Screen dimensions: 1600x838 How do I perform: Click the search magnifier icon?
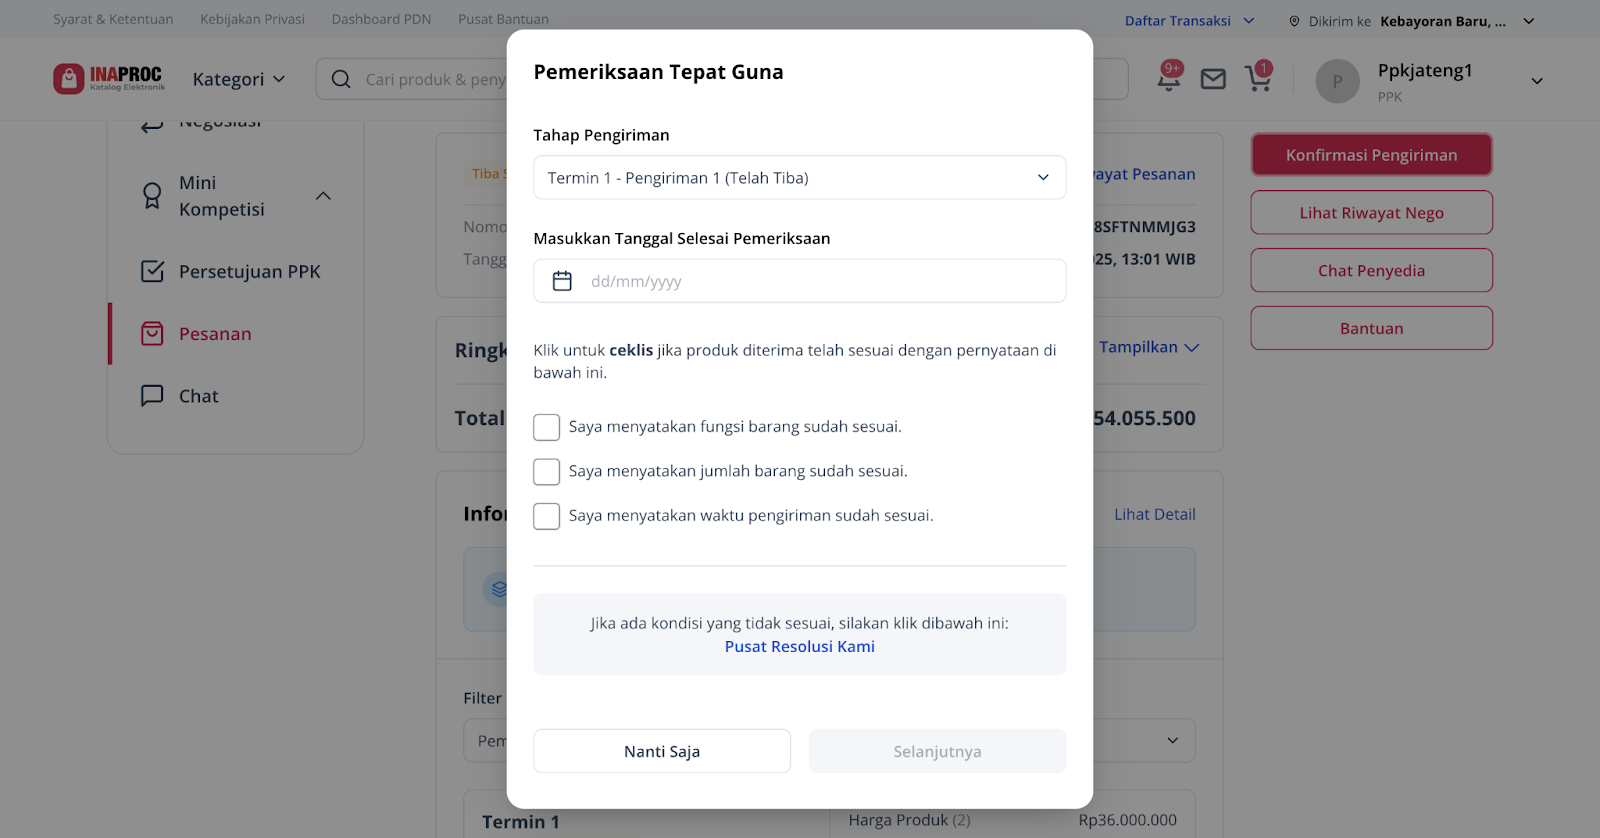click(x=341, y=79)
